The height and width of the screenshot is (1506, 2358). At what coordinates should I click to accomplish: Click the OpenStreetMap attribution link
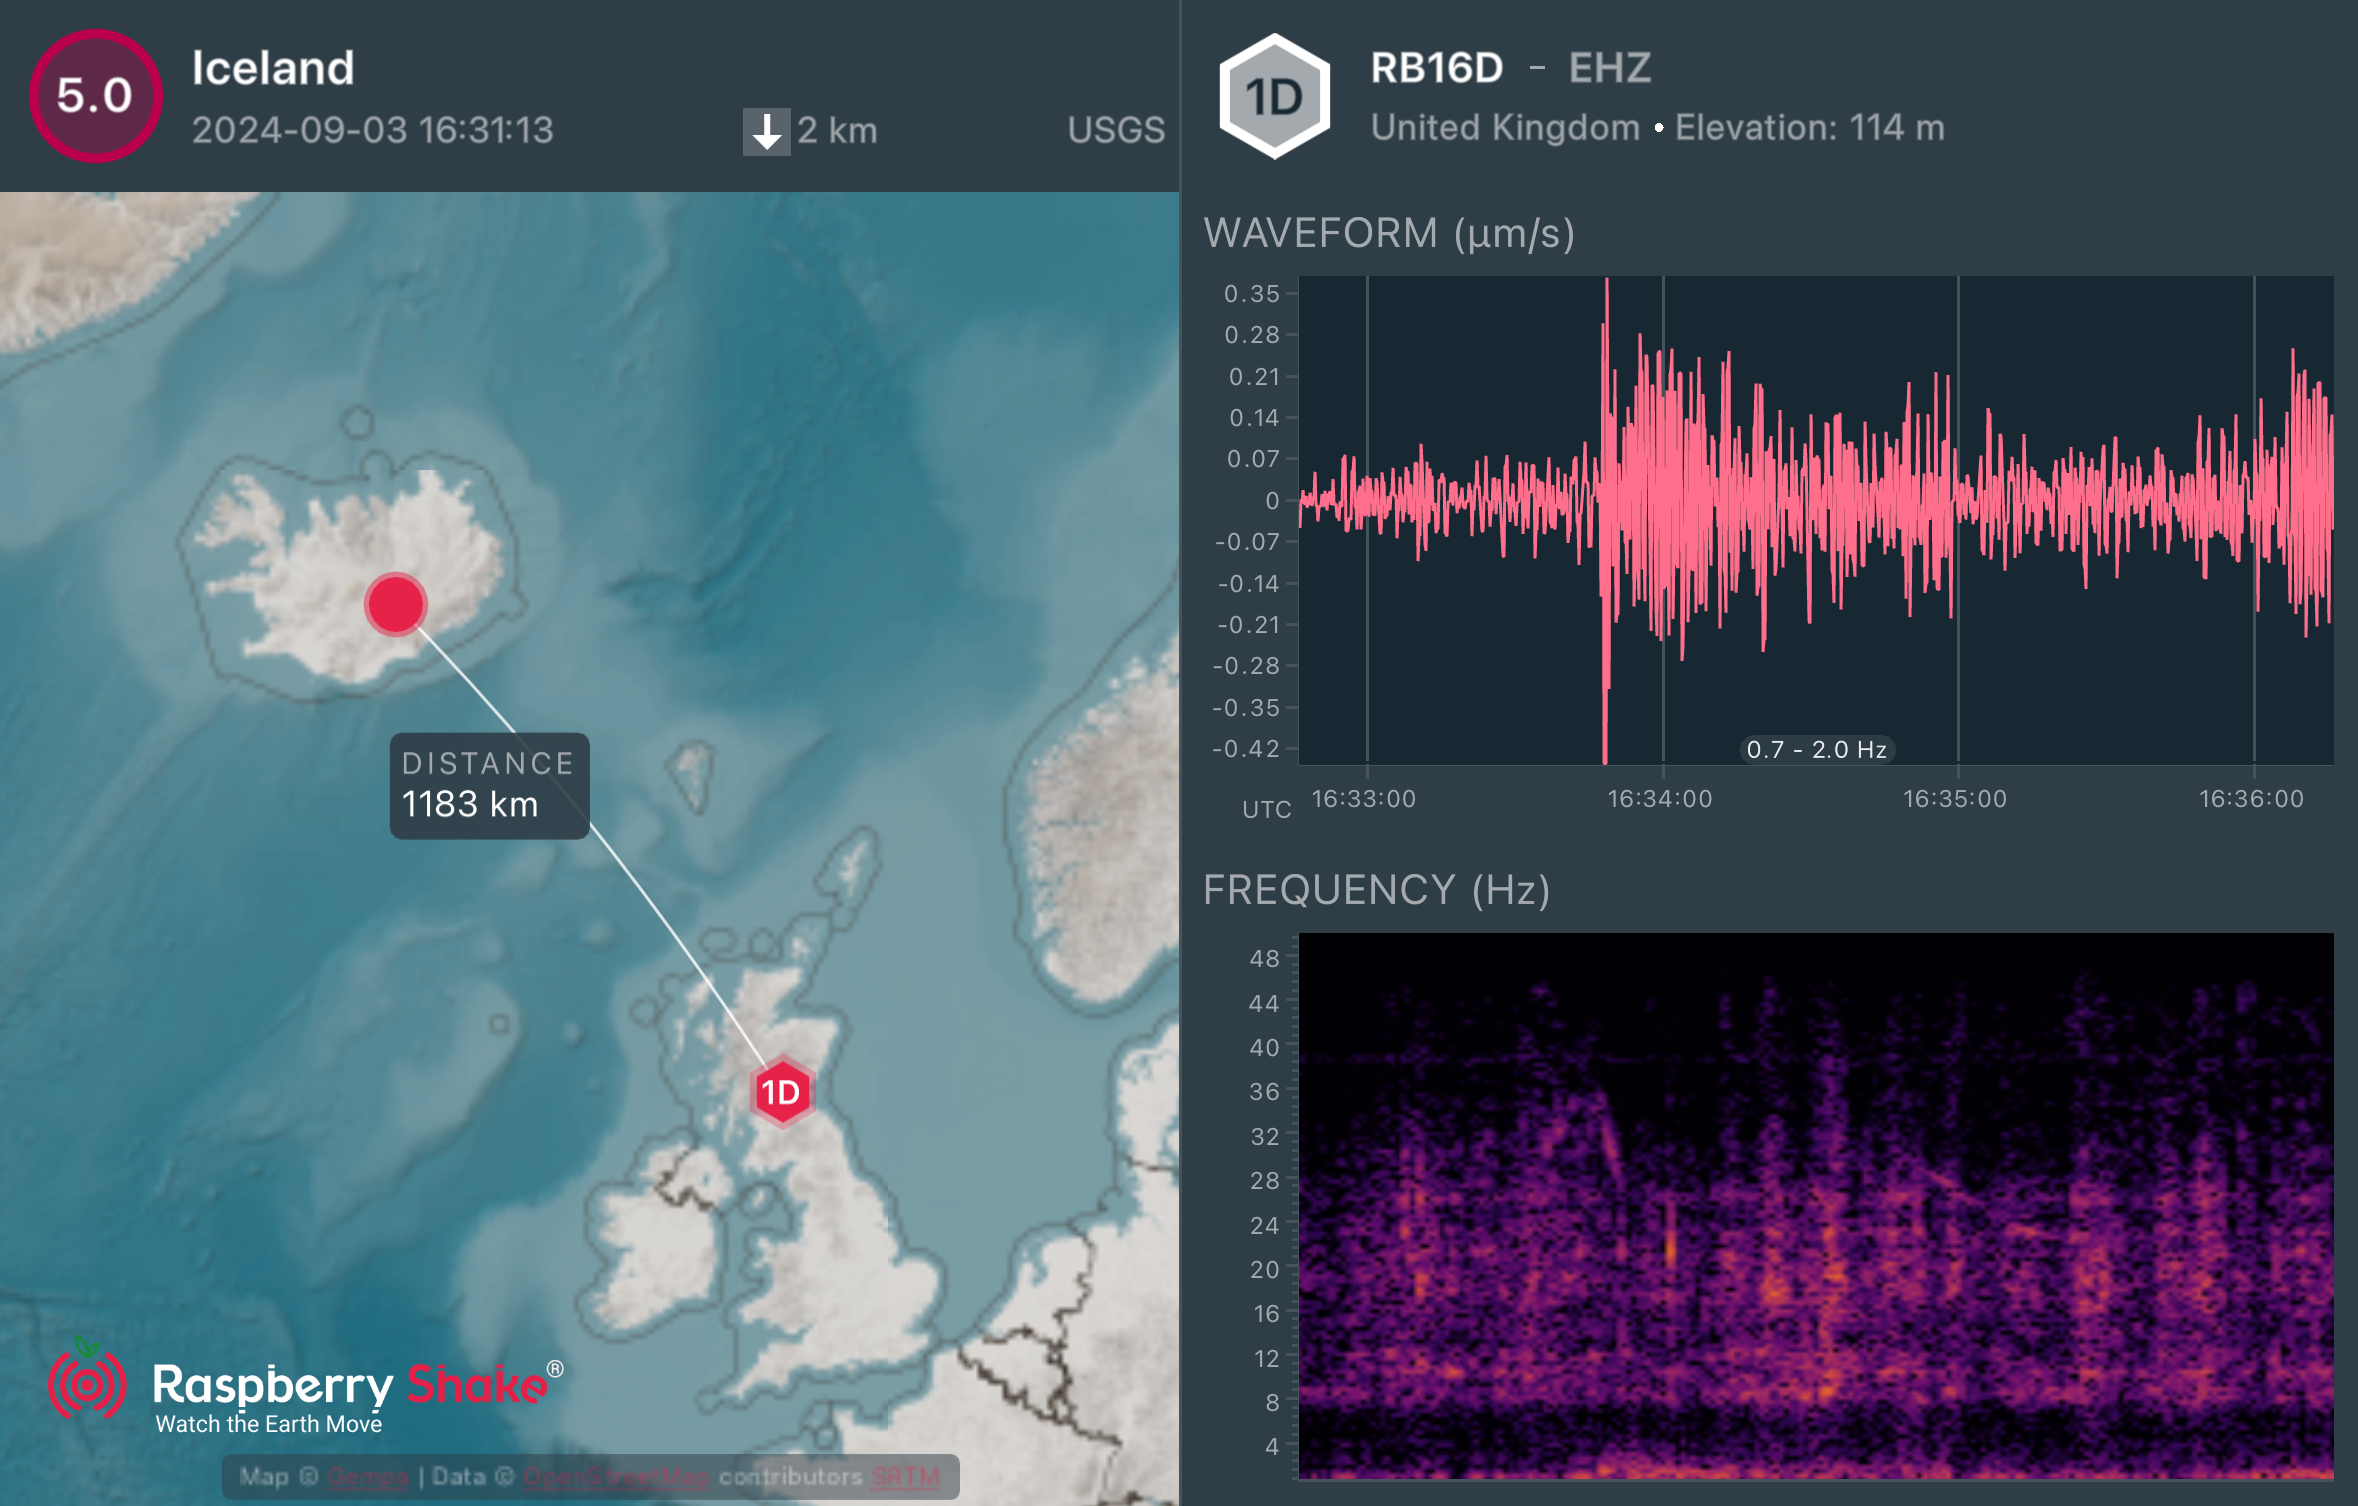pos(617,1477)
